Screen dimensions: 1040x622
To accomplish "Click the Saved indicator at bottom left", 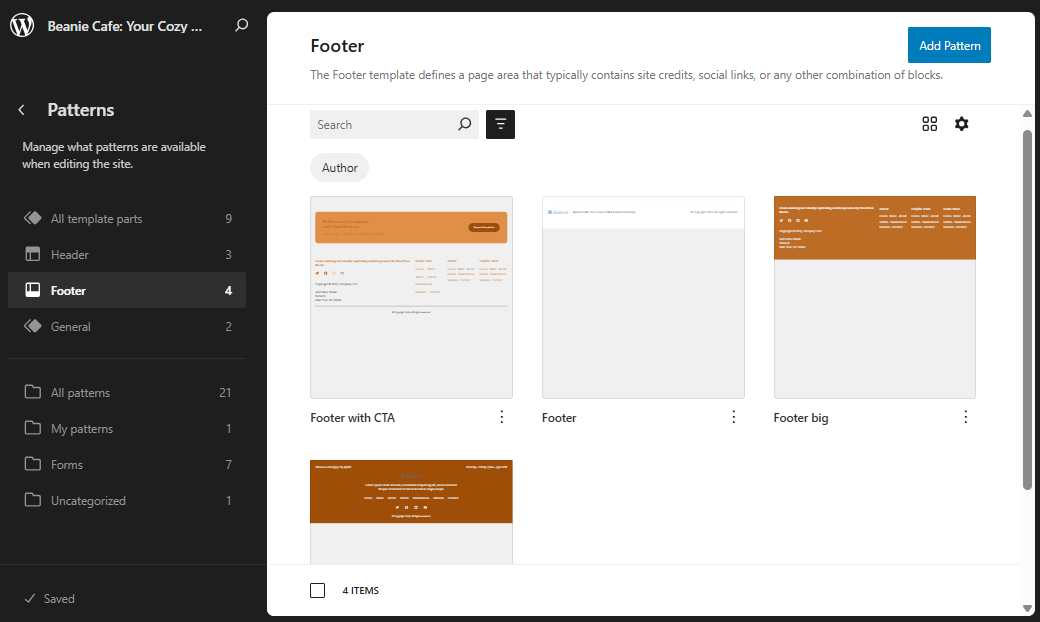I will (49, 598).
